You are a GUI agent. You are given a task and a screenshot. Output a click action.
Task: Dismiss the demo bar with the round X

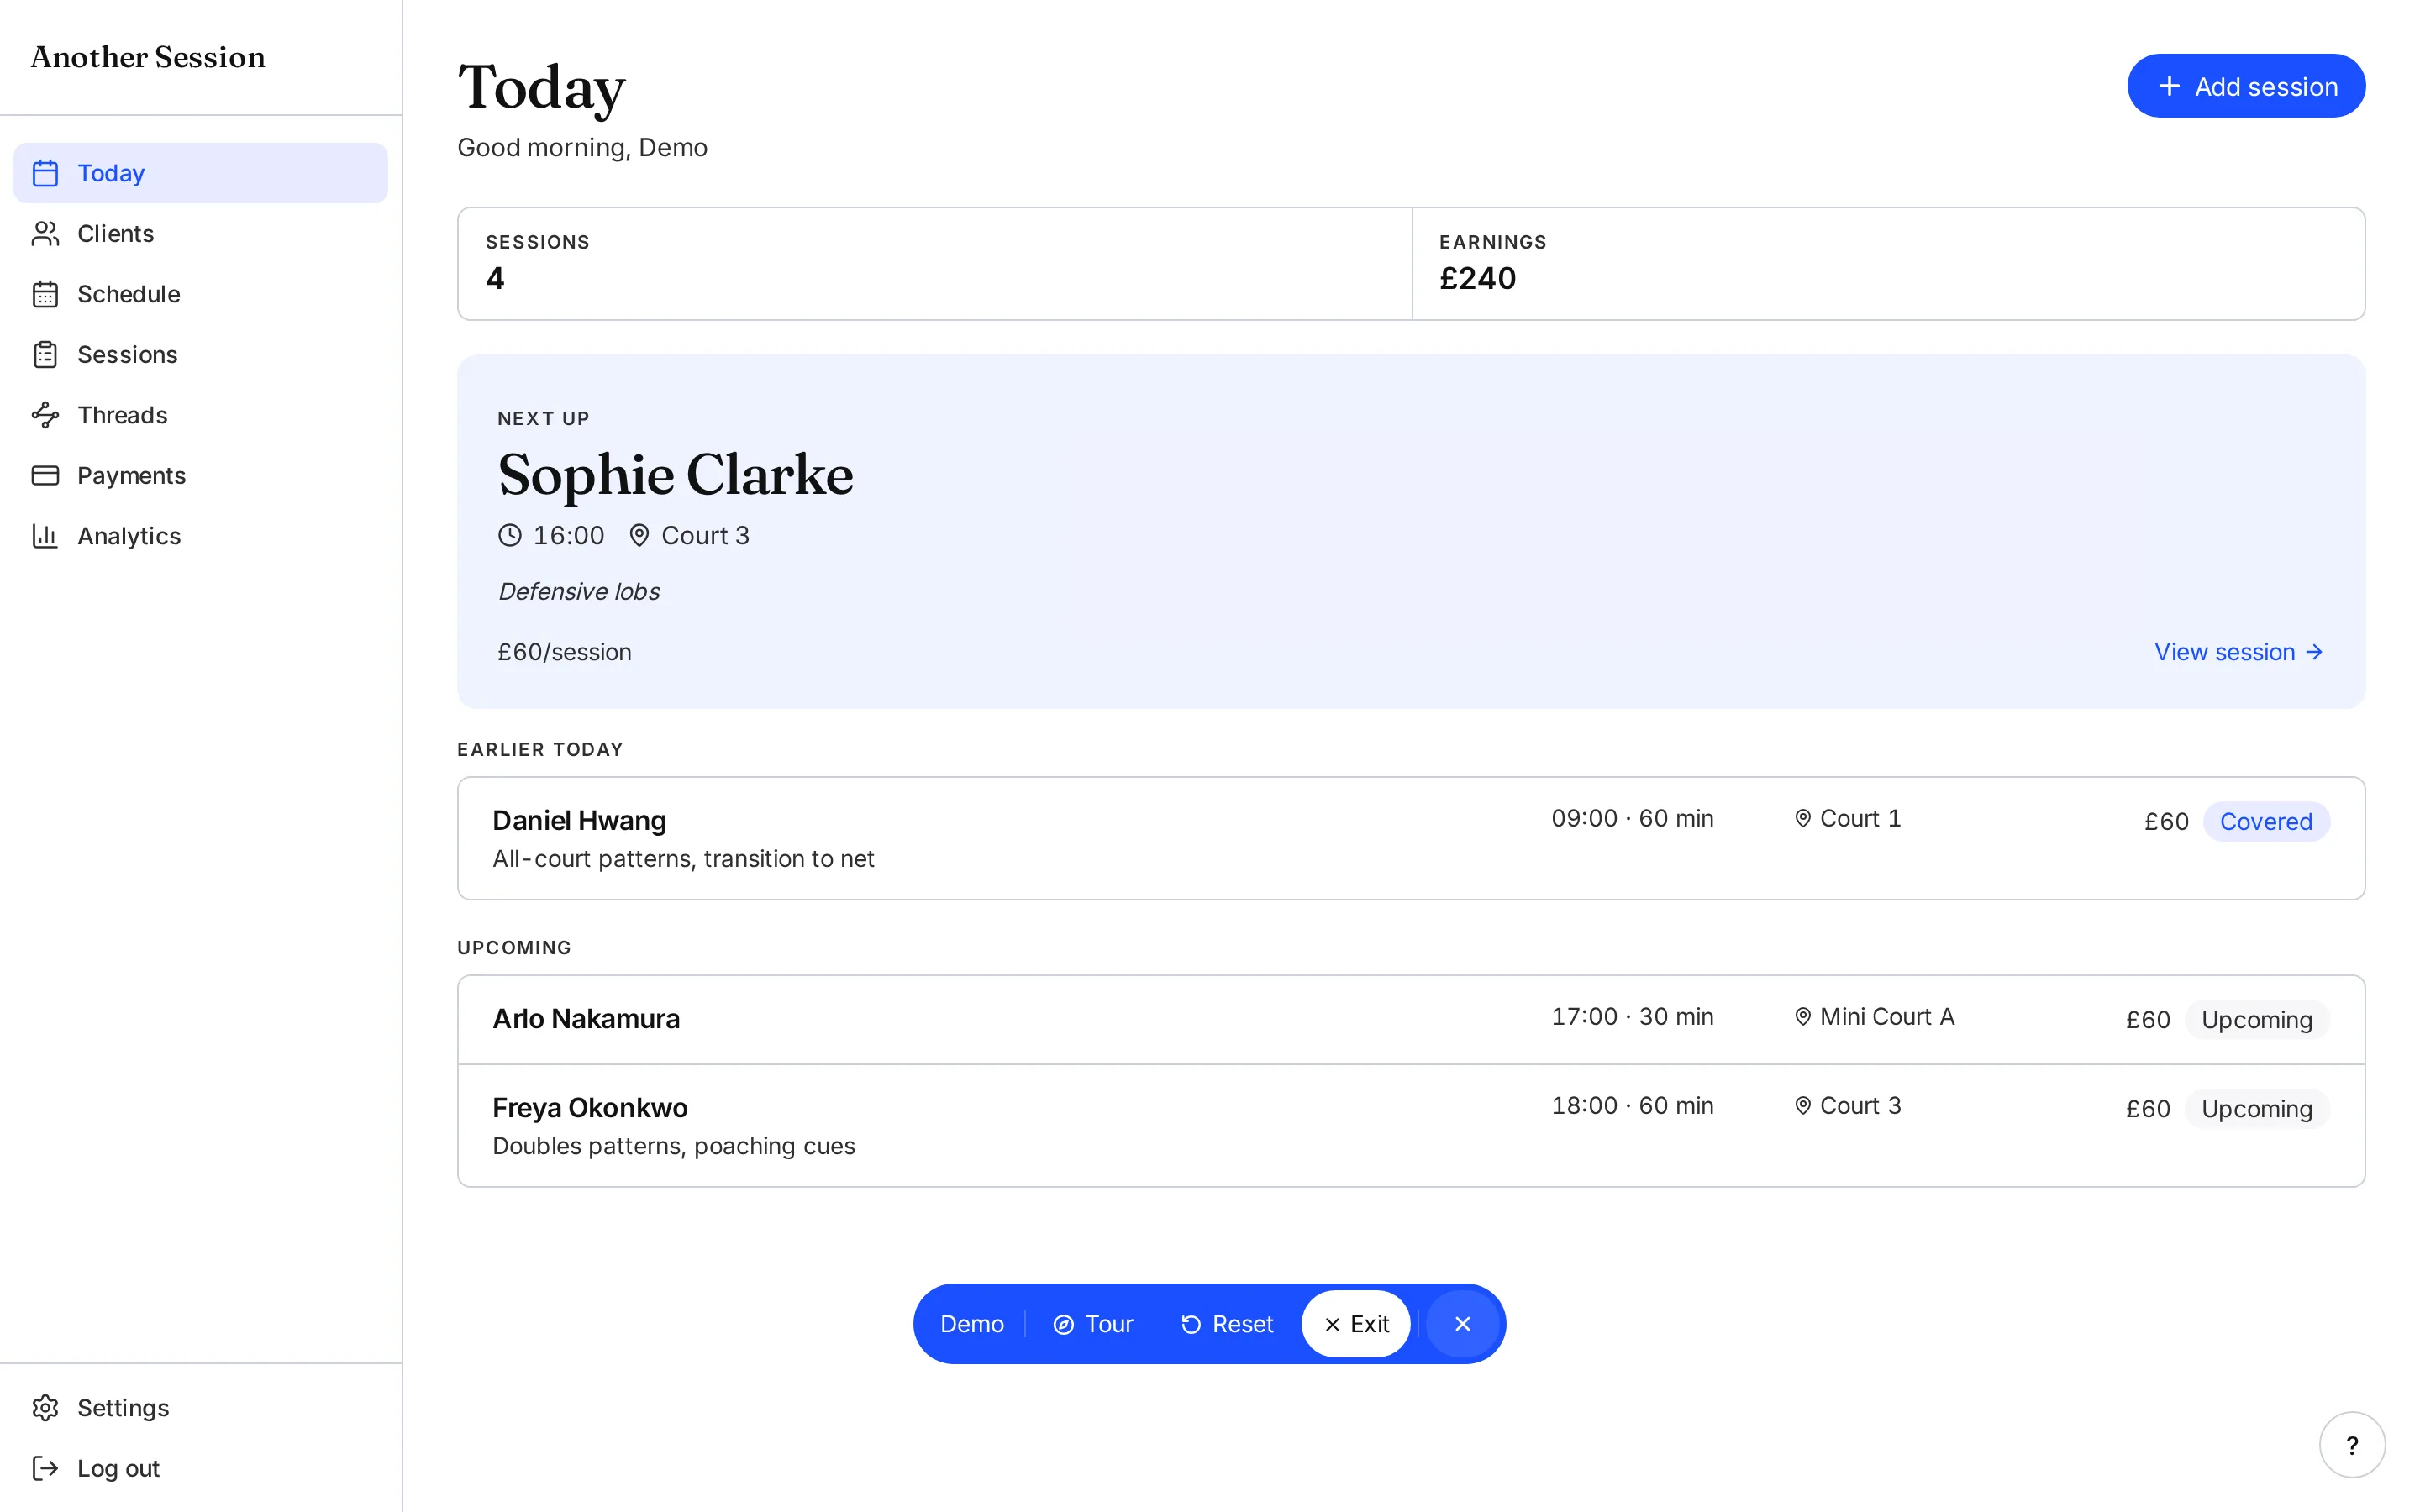(x=1462, y=1324)
